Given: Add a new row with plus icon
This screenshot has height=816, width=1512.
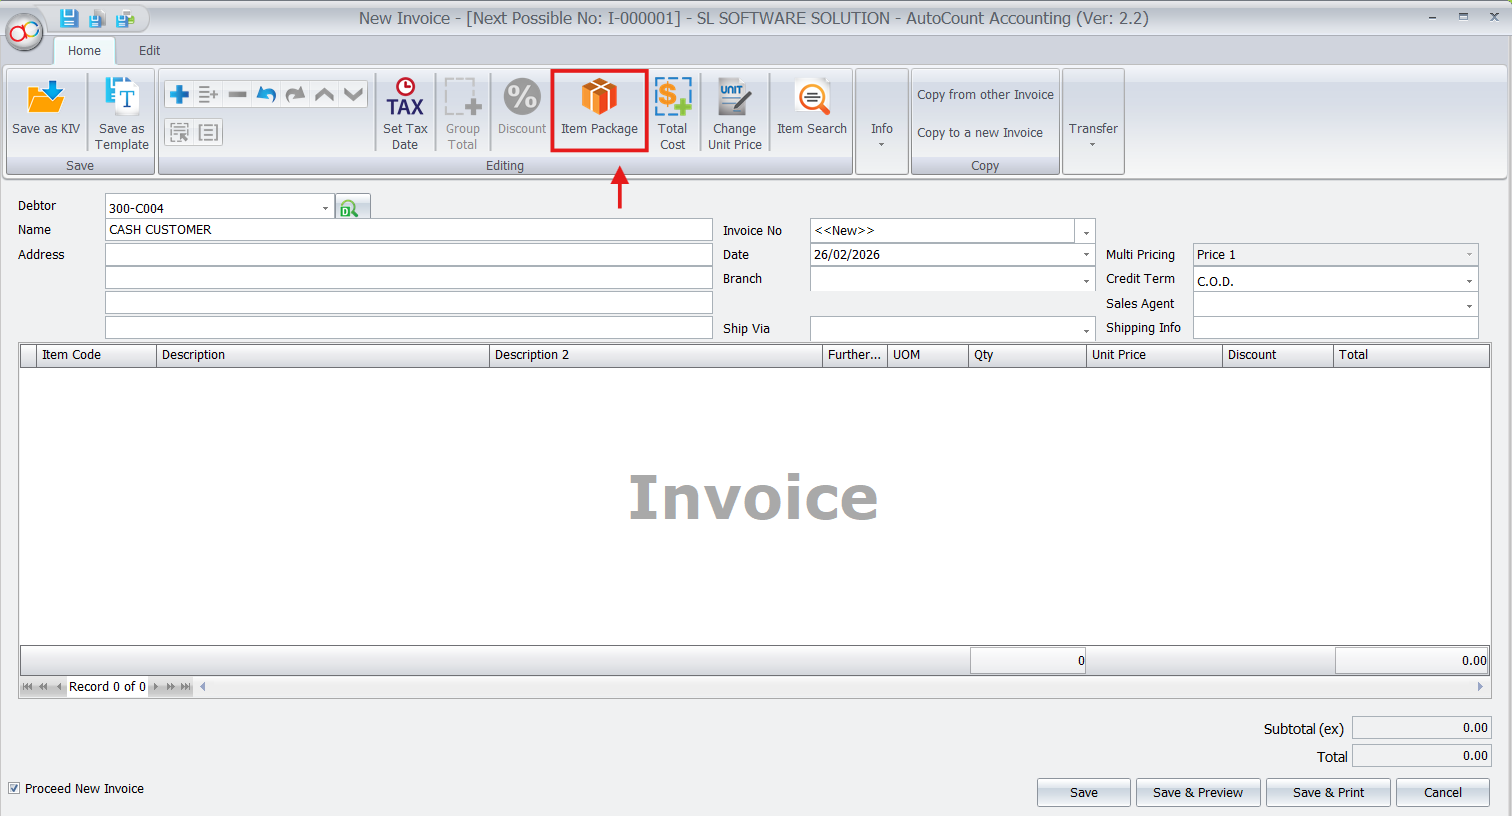Looking at the screenshot, I should (x=180, y=94).
